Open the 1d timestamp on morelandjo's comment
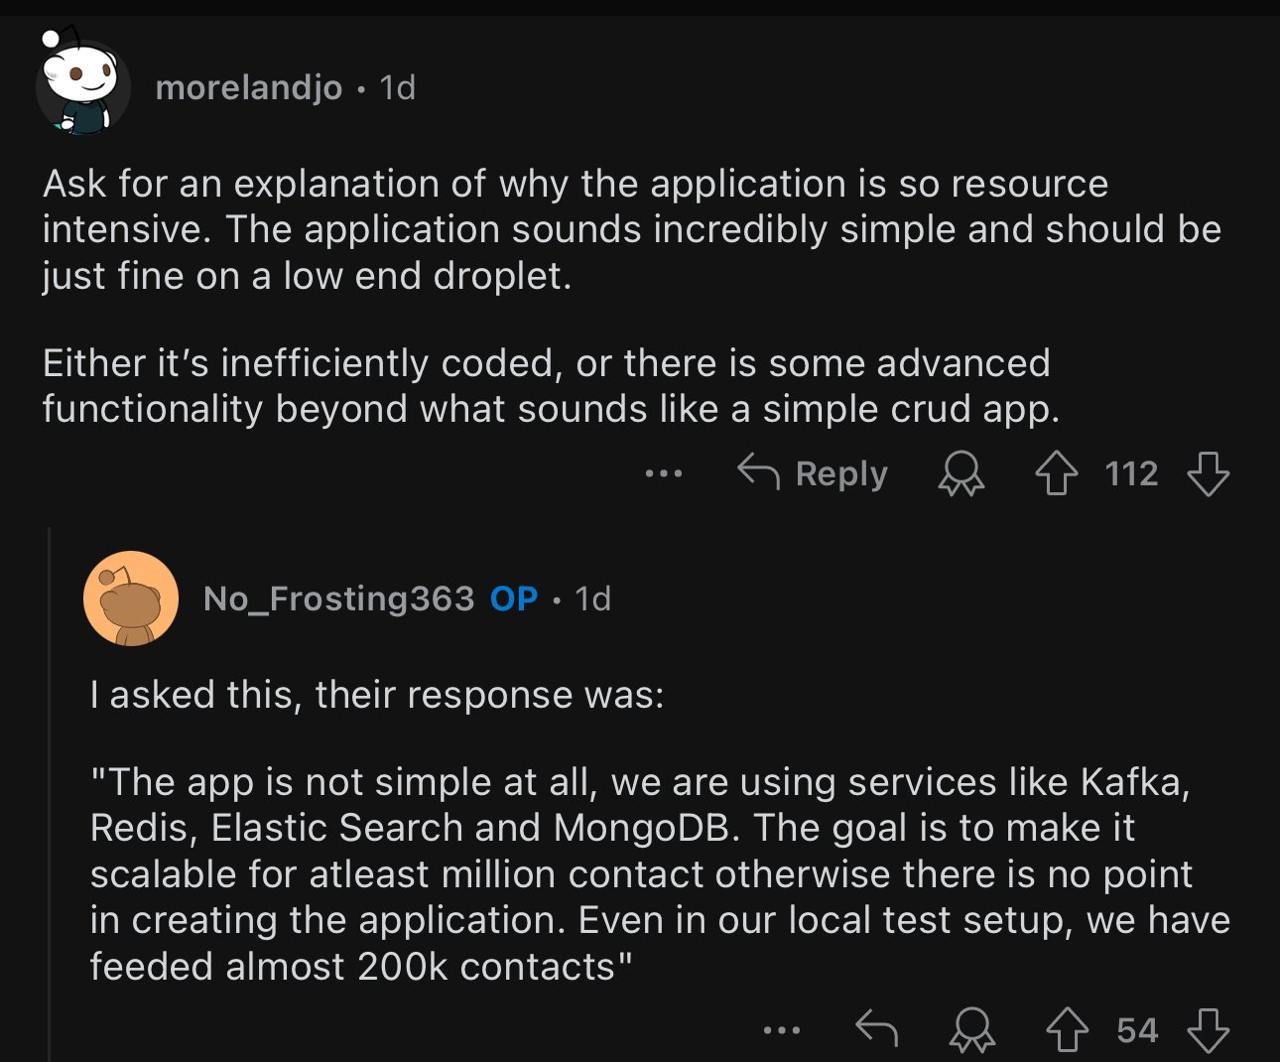 [397, 88]
